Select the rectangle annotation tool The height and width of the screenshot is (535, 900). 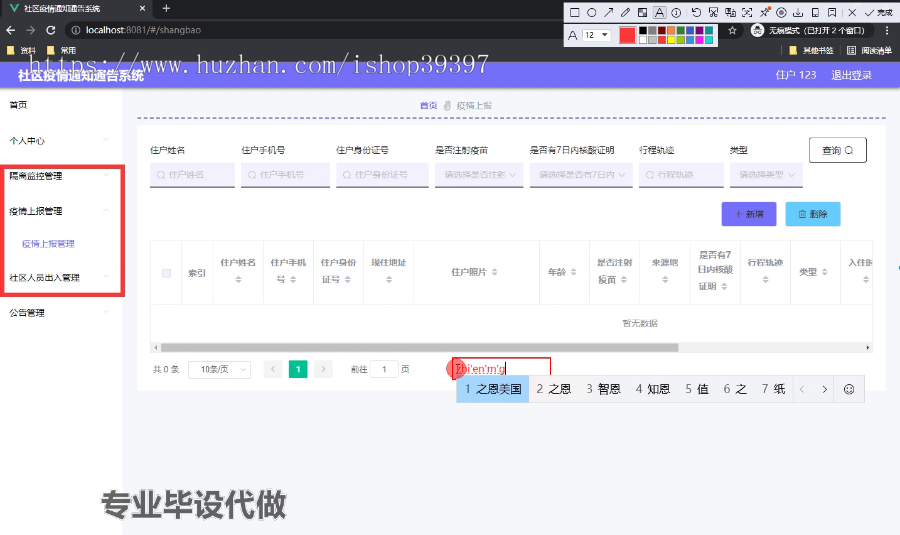(575, 12)
